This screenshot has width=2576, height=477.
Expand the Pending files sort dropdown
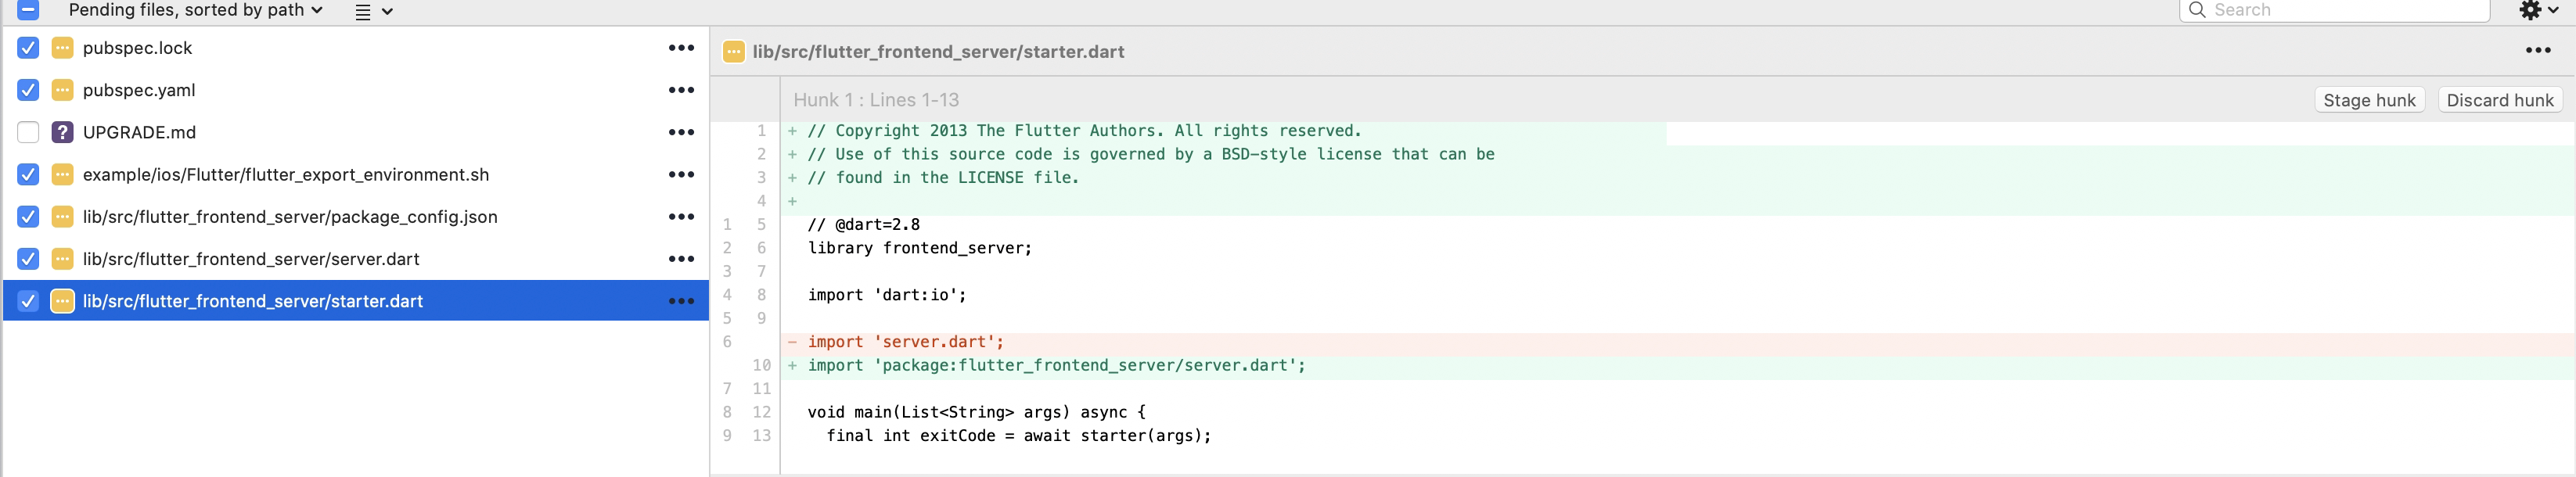coord(195,11)
